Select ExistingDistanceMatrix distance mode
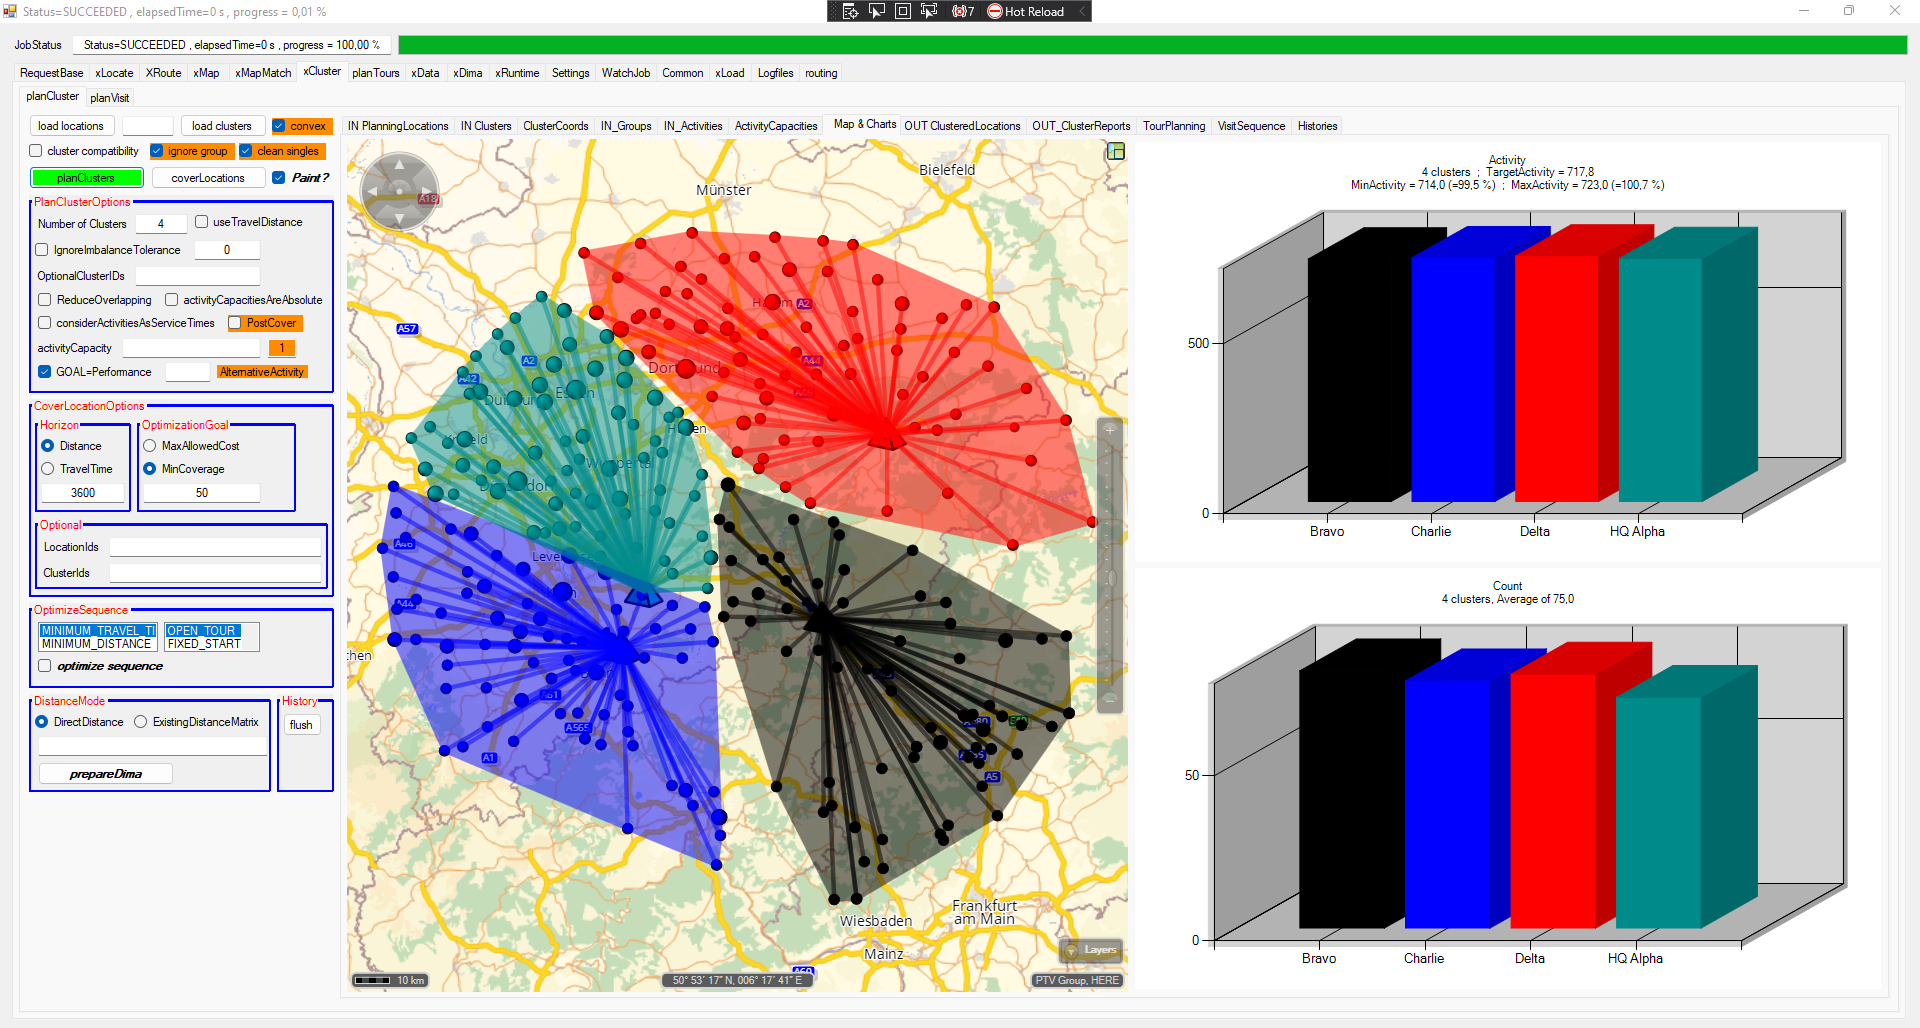1920x1028 pixels. 141,722
